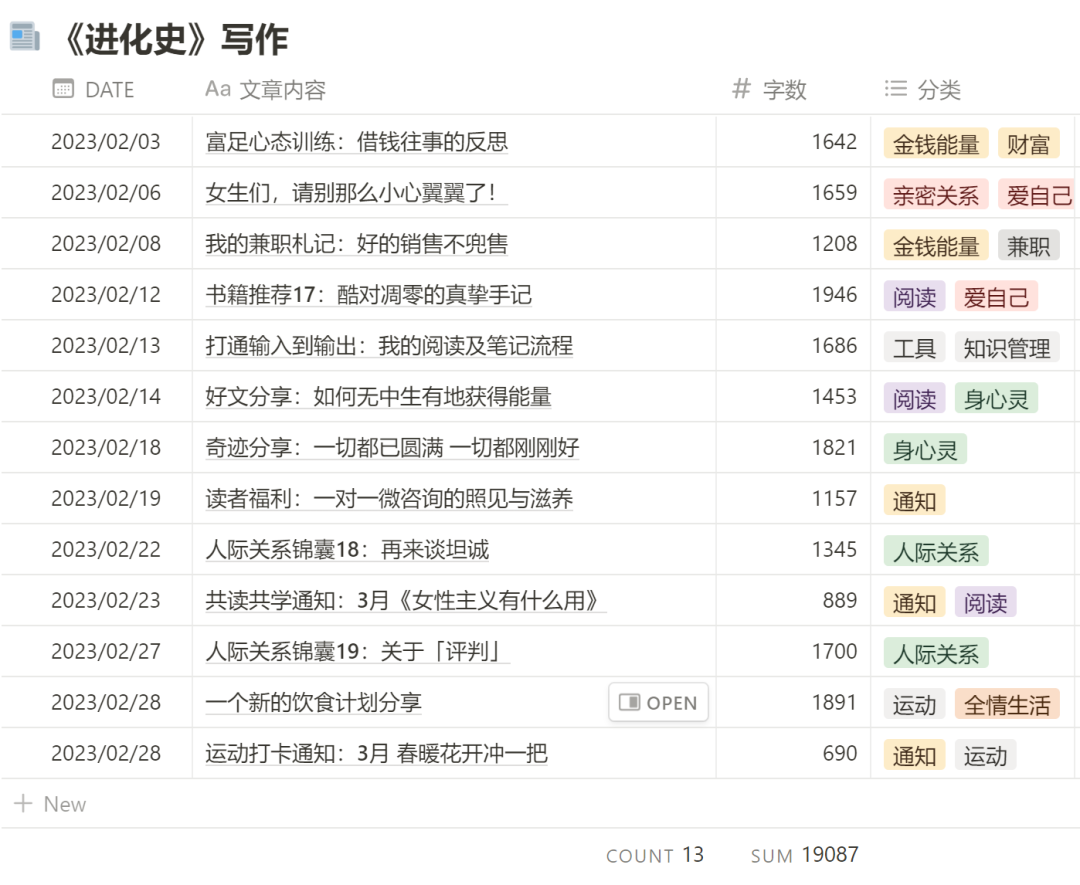Screen dimensions: 1080x885
Task: Open page 书籍推荐17：酷对凋零的真挚手记
Action: [x=368, y=295]
